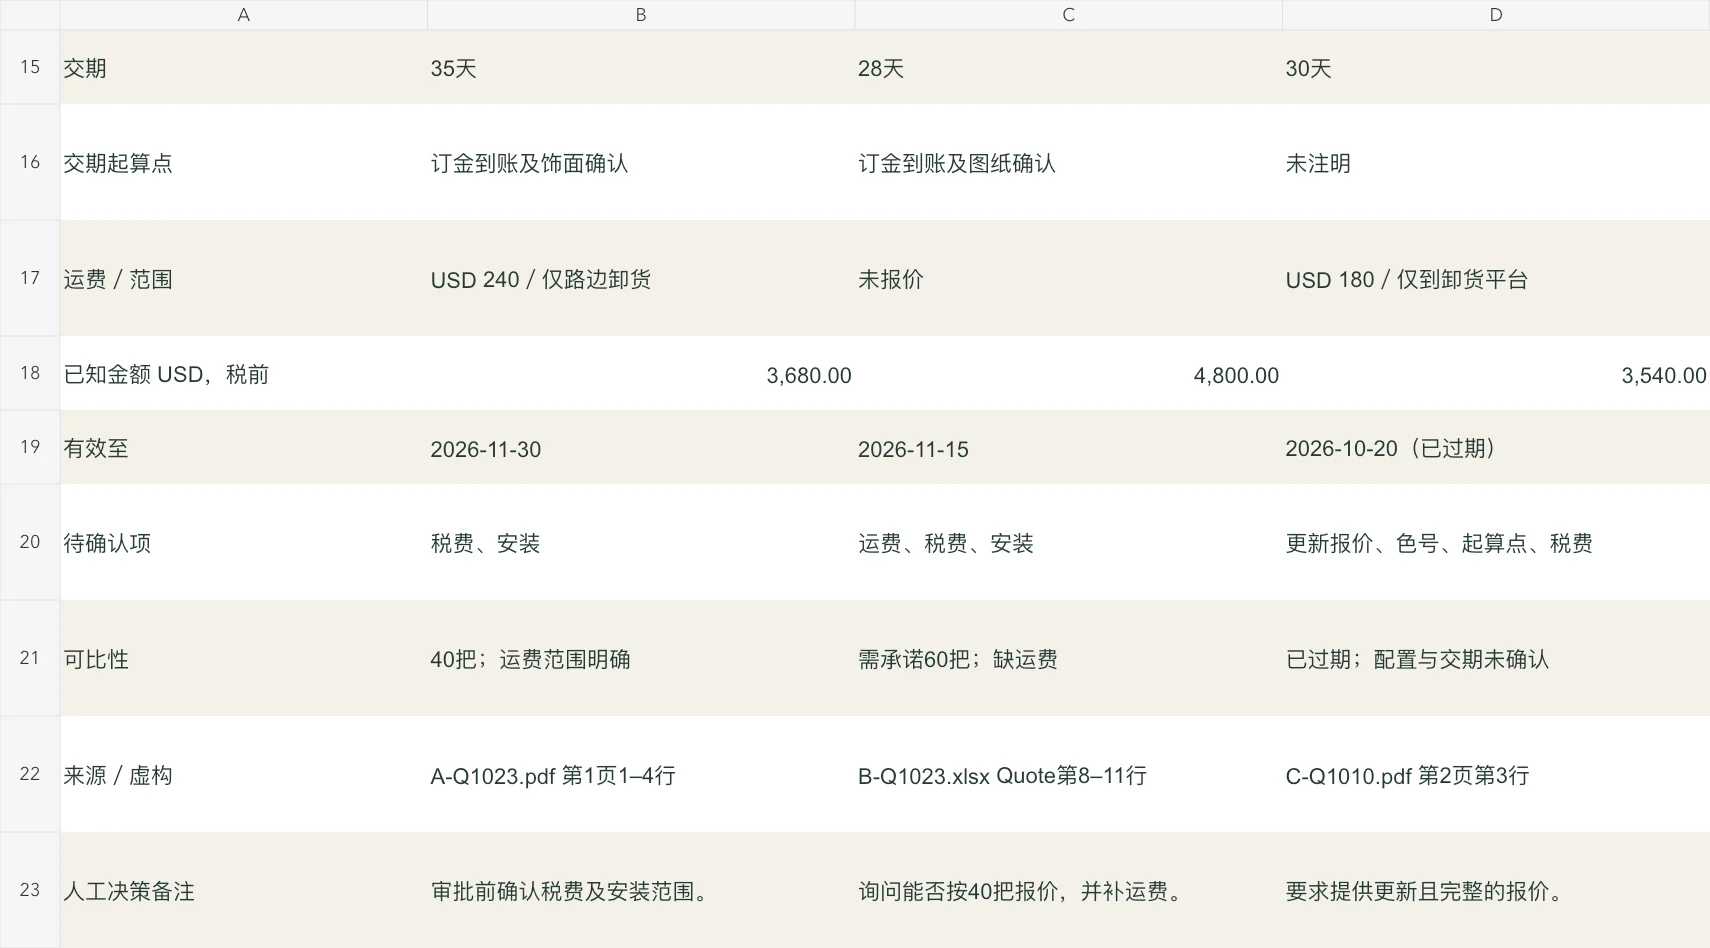Image resolution: width=1710 pixels, height=948 pixels.
Task: Click cell with '35天'
Action: [x=641, y=67]
